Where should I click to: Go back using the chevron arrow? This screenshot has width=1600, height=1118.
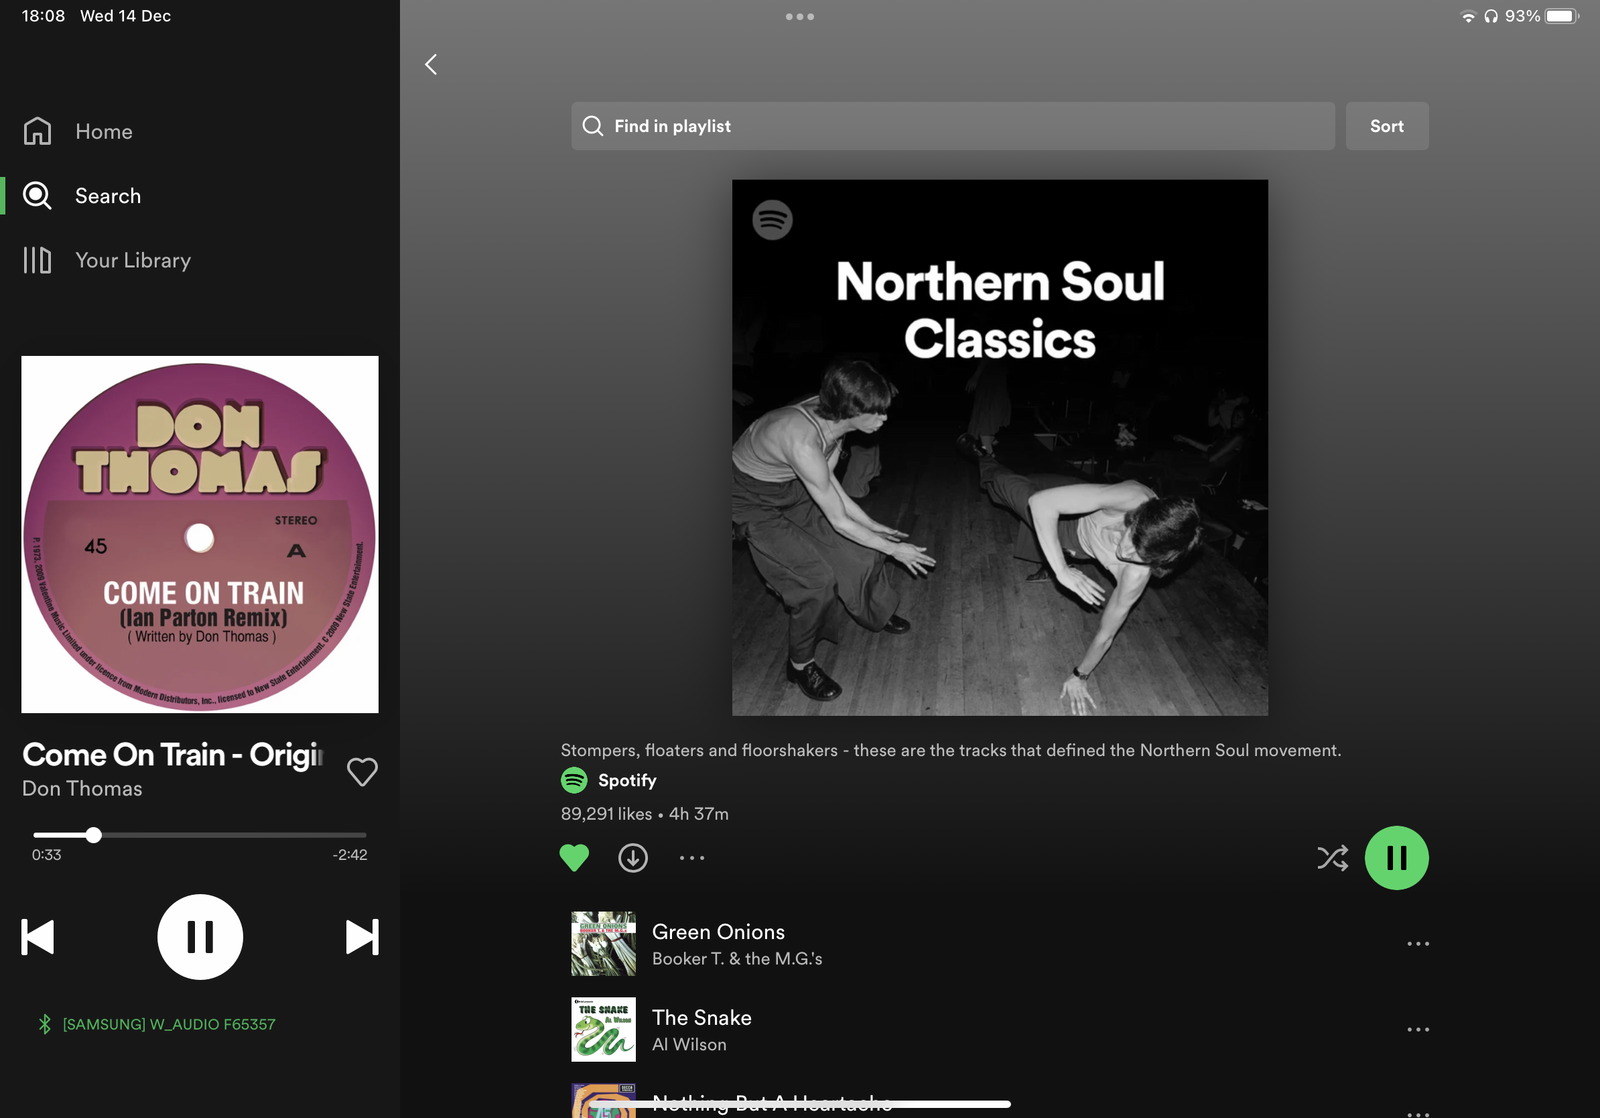pyautogui.click(x=431, y=65)
